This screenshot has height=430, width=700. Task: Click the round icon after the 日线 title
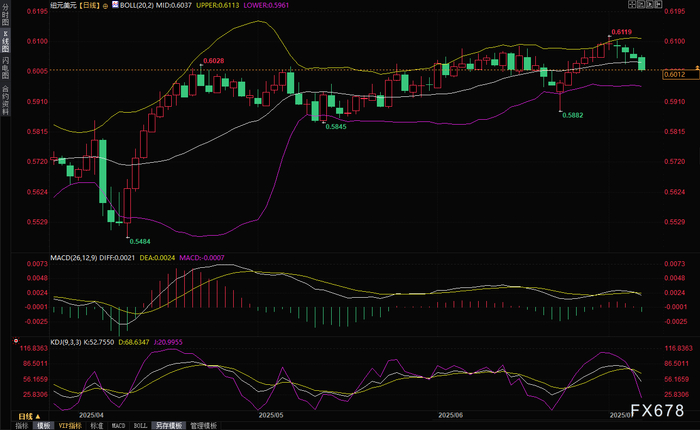105,6
